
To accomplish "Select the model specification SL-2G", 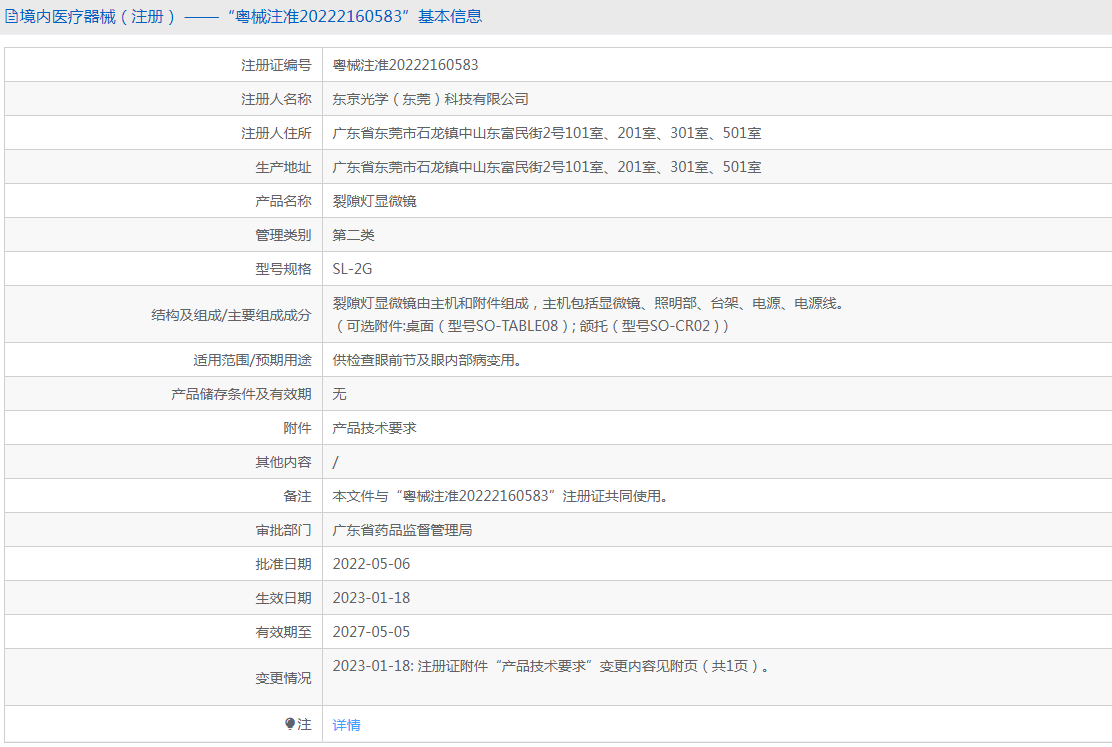I will pos(352,269).
